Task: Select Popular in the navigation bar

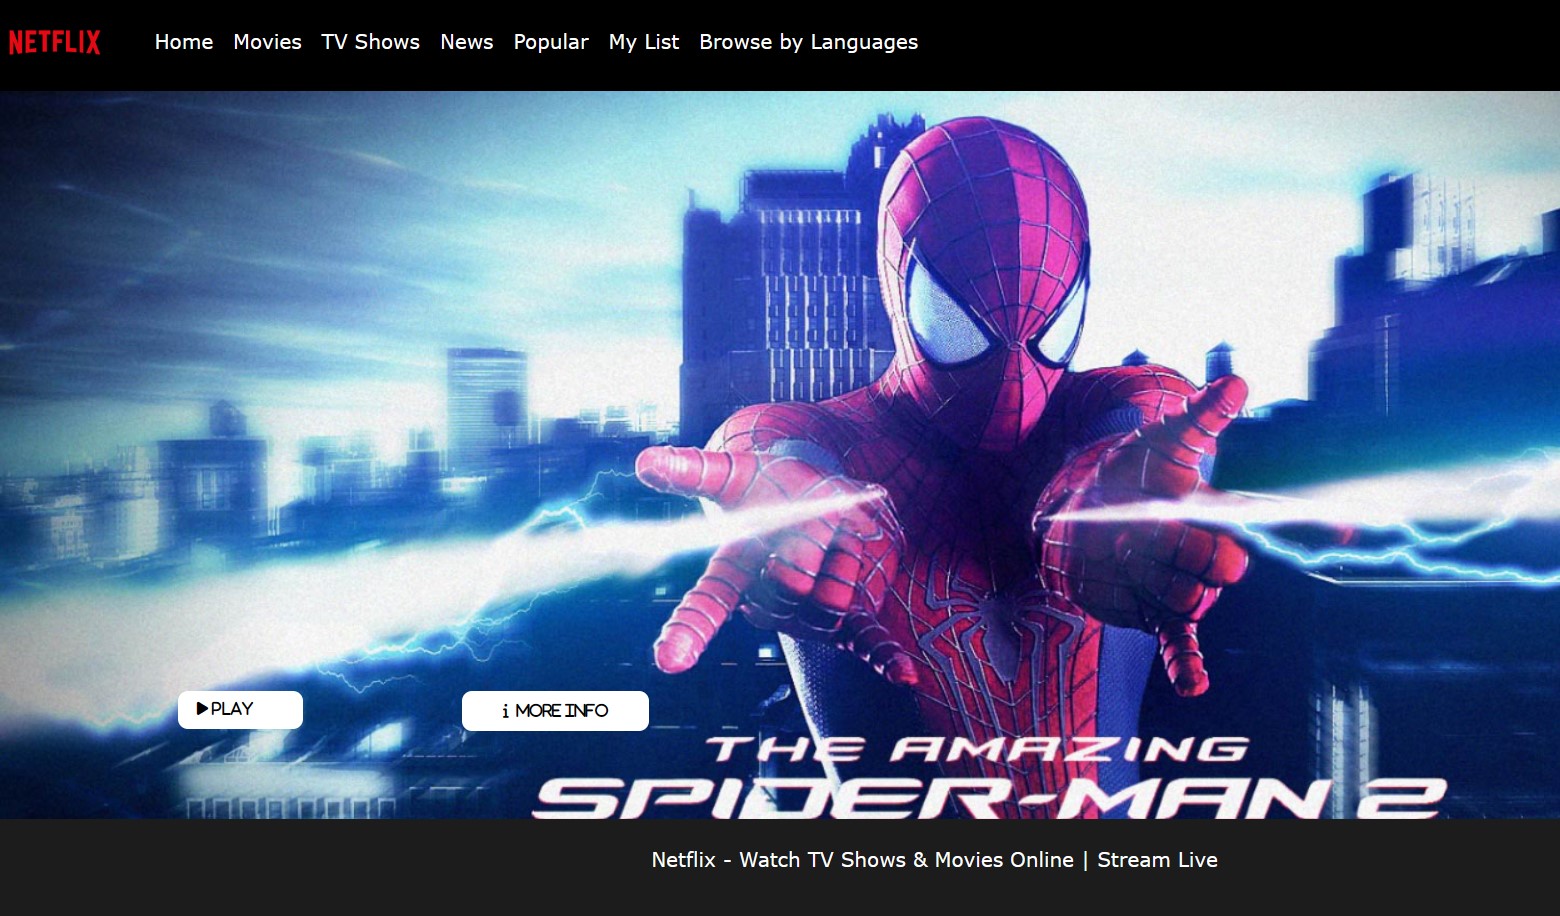Action: click(x=551, y=42)
